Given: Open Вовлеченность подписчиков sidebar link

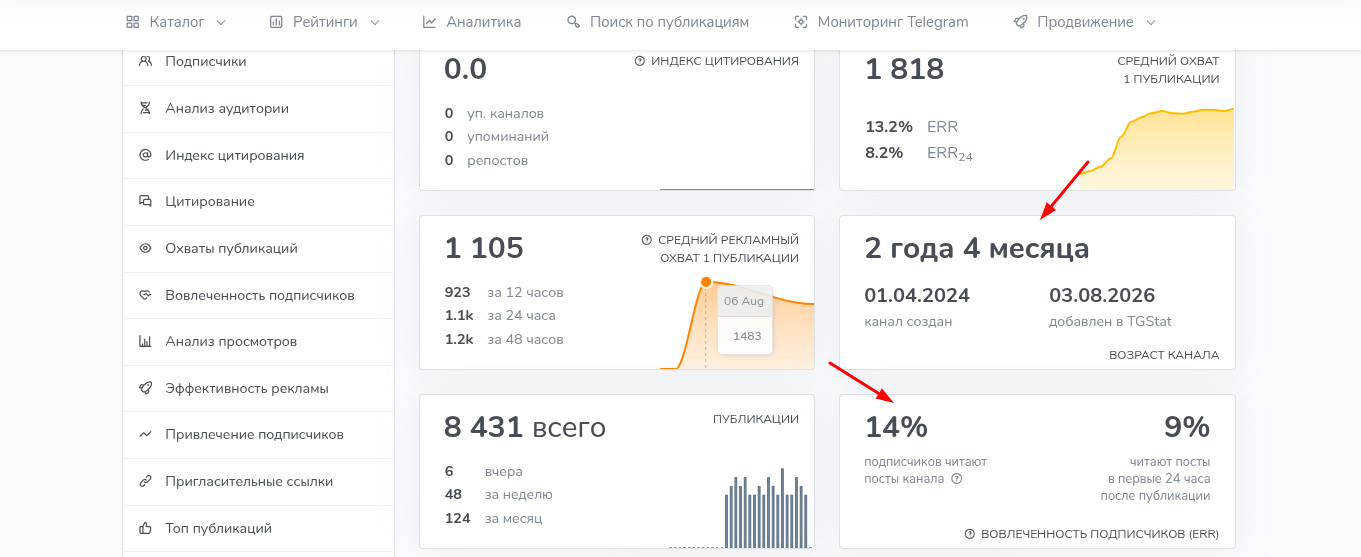Looking at the screenshot, I should point(258,295).
